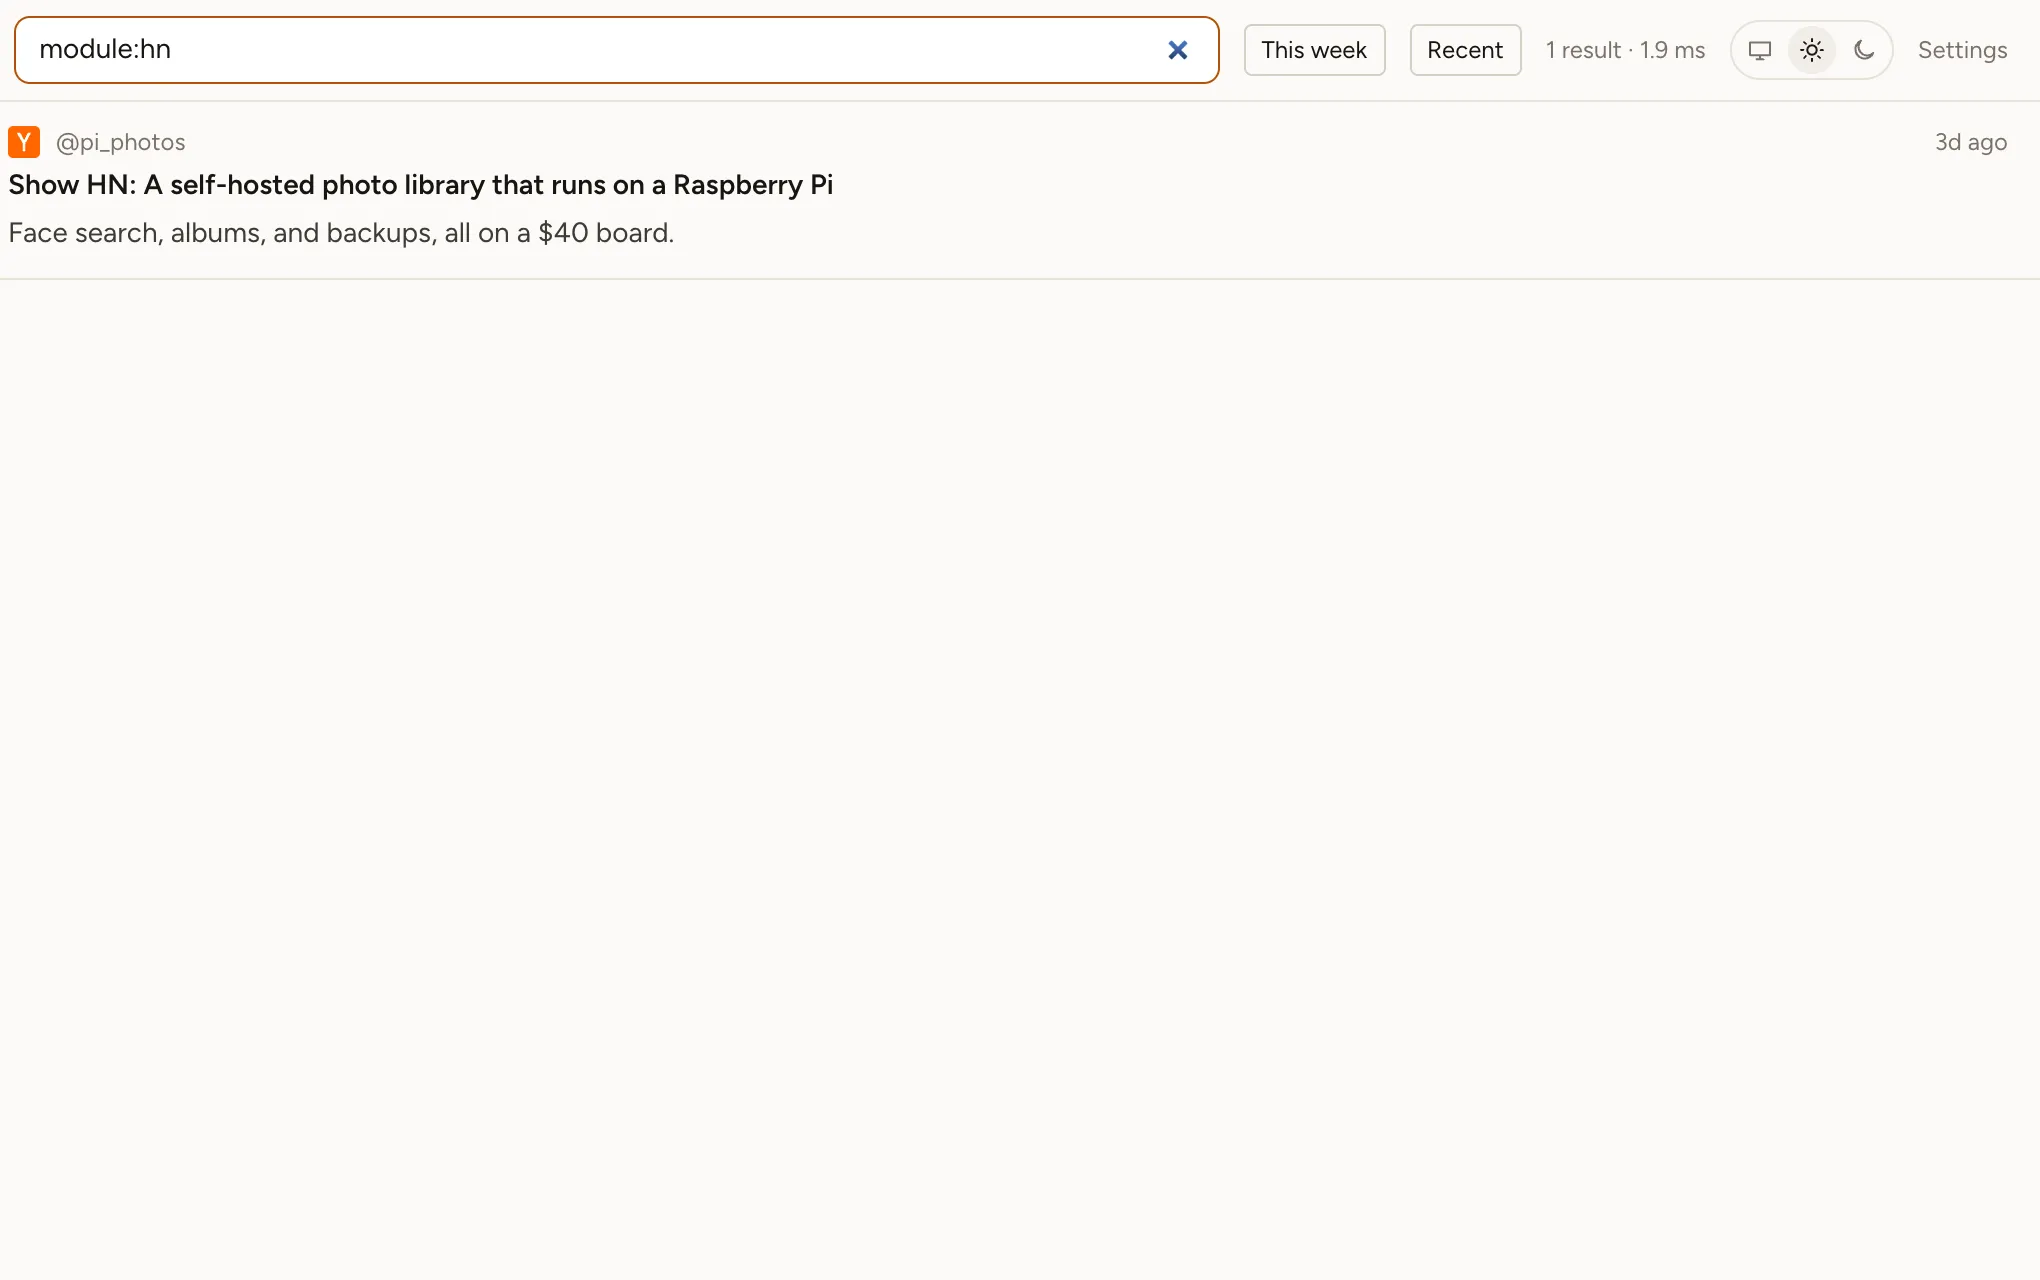The height and width of the screenshot is (1280, 2040).
Task: Click the Hacker News Y logo icon
Action: 24,142
